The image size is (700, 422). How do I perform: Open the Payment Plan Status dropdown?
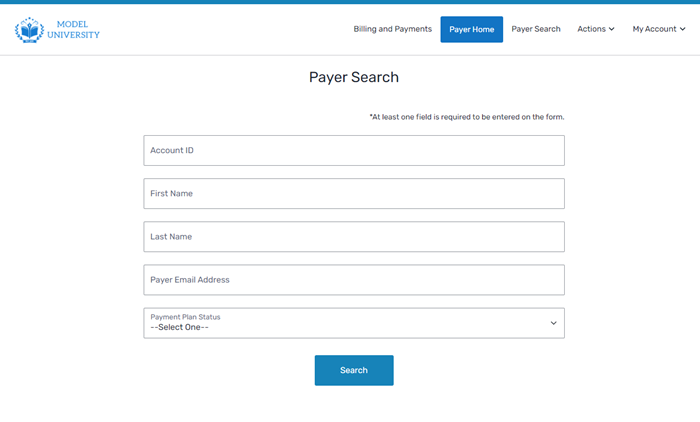pyautogui.click(x=354, y=323)
